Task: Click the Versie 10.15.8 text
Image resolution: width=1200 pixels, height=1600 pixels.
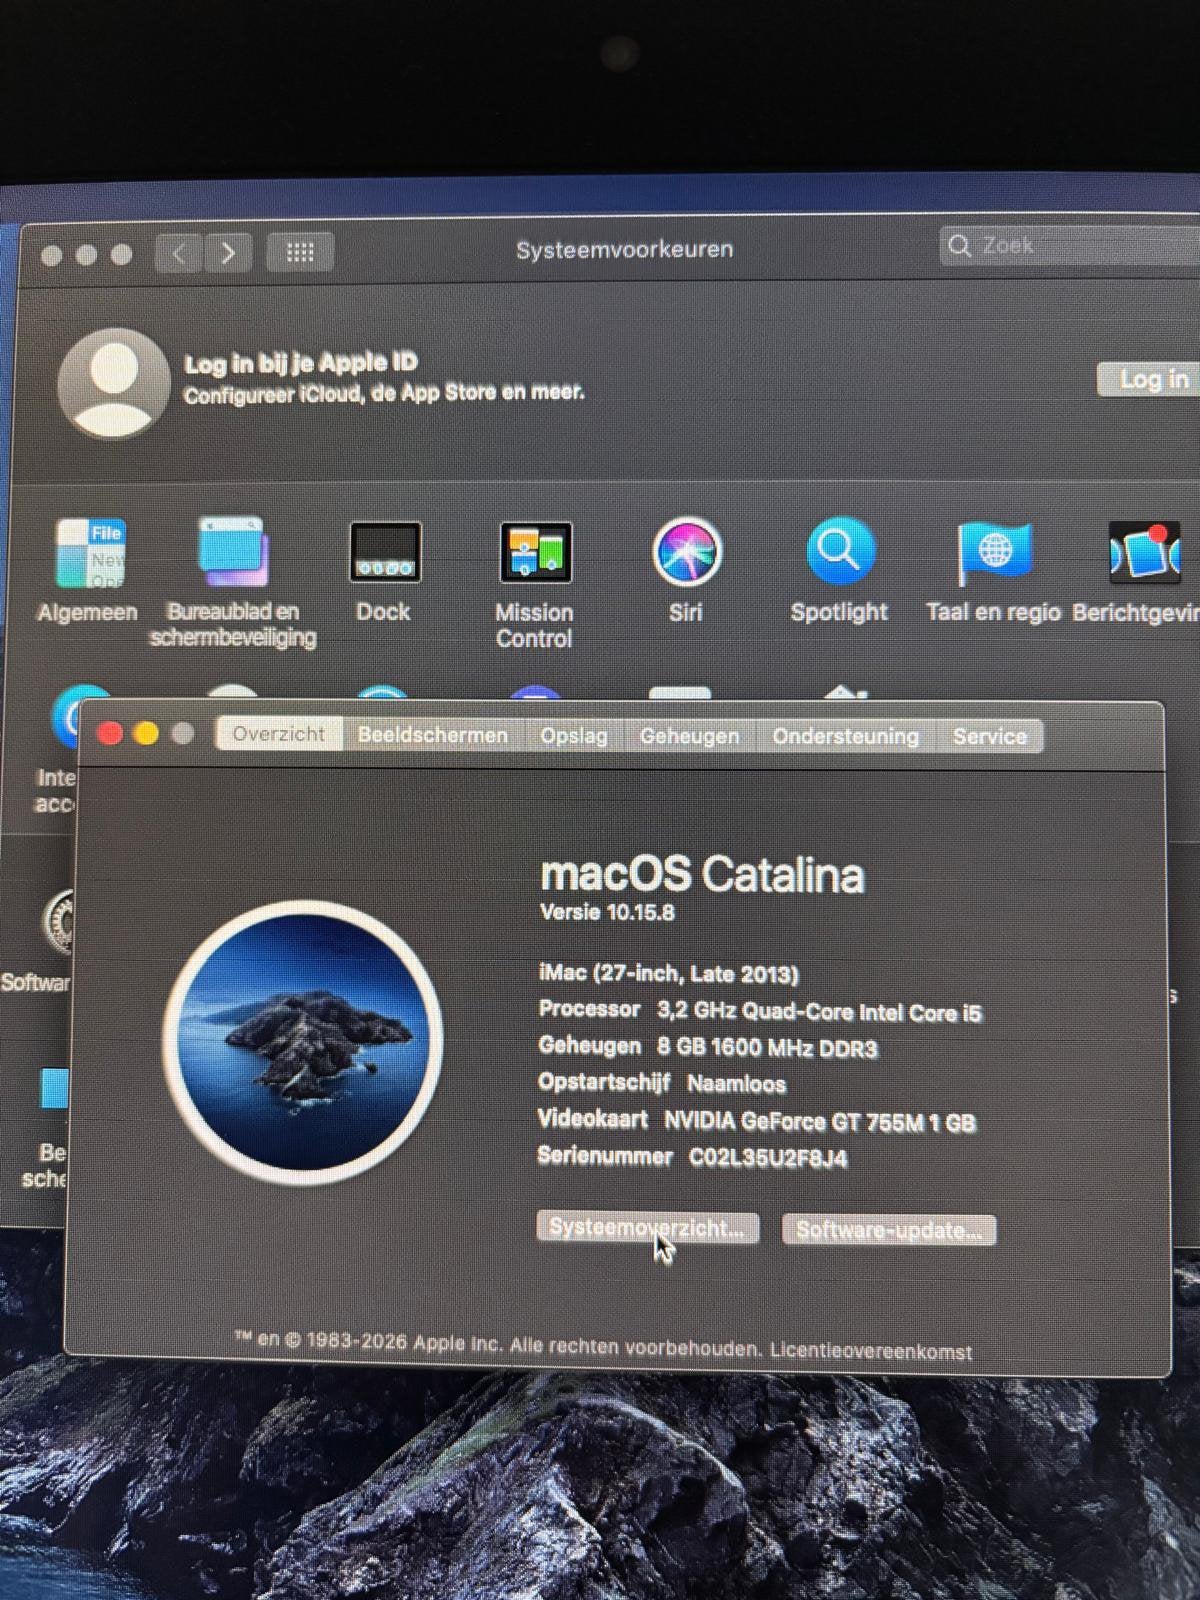Action: (607, 912)
